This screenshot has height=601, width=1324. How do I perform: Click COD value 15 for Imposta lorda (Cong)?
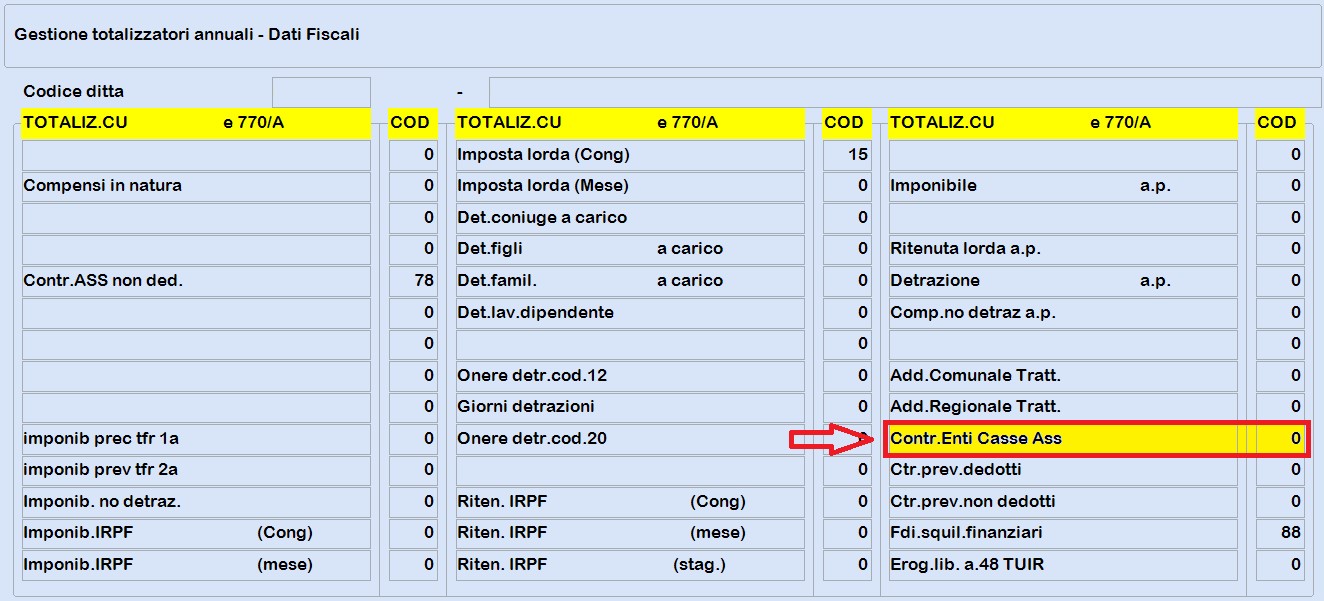[x=847, y=155]
